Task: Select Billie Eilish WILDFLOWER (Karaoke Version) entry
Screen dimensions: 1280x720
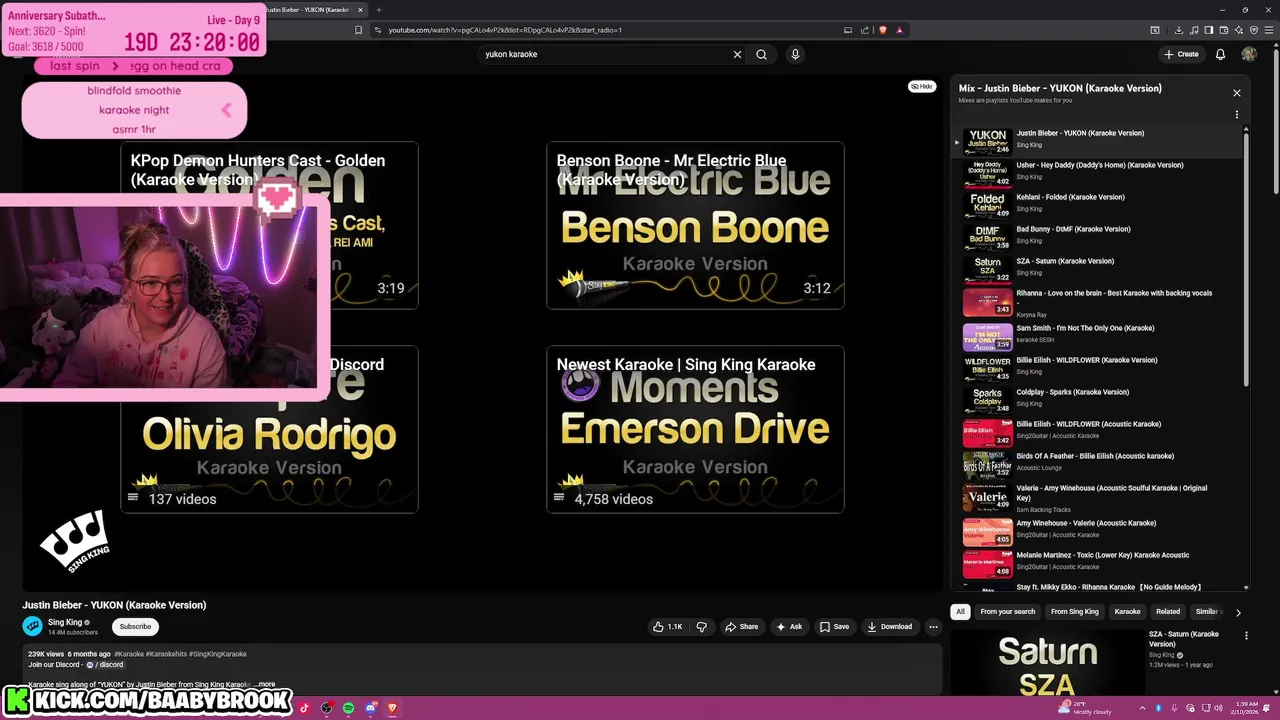Action: 1100,366
